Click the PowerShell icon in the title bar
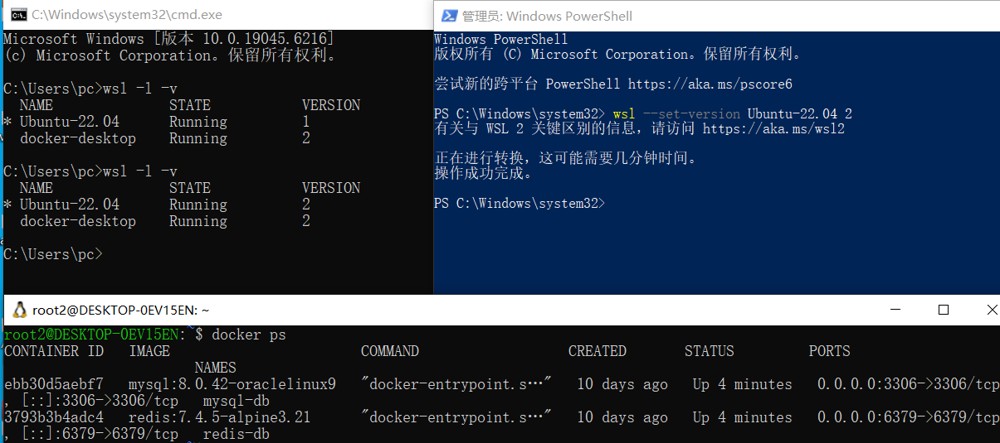 coord(450,15)
